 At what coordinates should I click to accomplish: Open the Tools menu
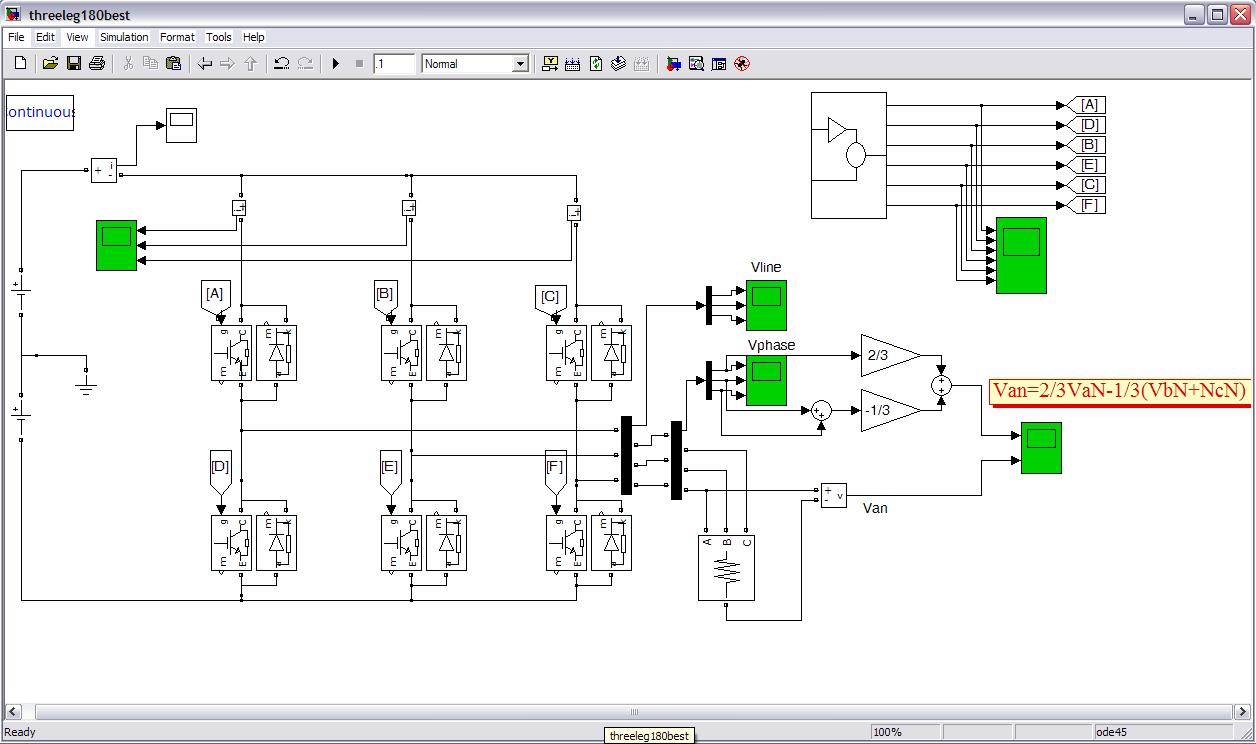click(x=218, y=37)
